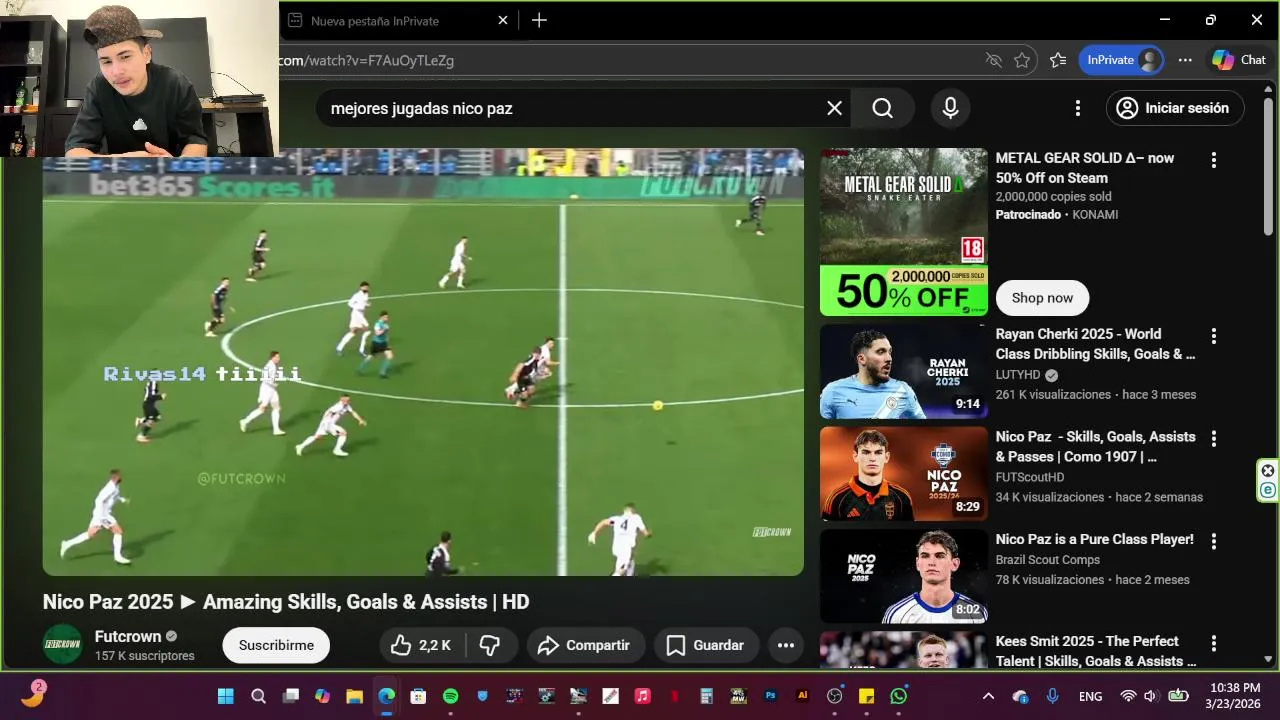Image resolution: width=1280 pixels, height=720 pixels.
Task: Click Shop now on the Konami ad
Action: click(1042, 298)
